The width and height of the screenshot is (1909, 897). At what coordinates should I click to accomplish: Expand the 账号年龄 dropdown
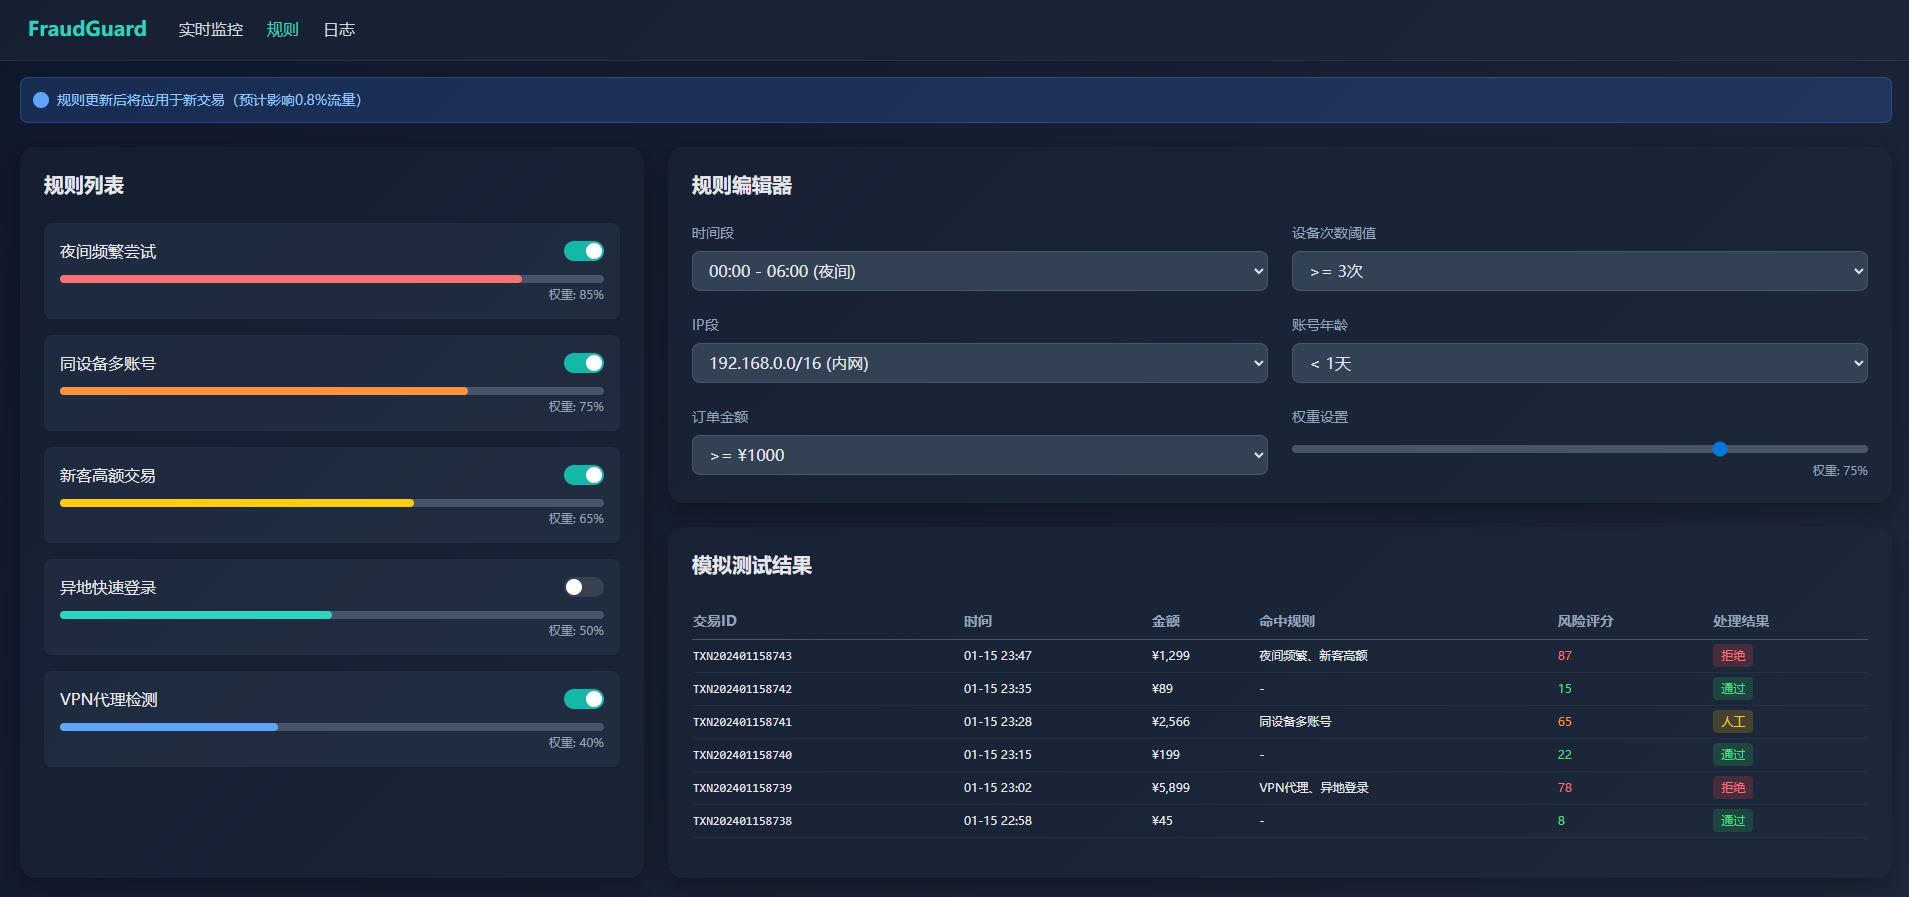pyautogui.click(x=1580, y=363)
